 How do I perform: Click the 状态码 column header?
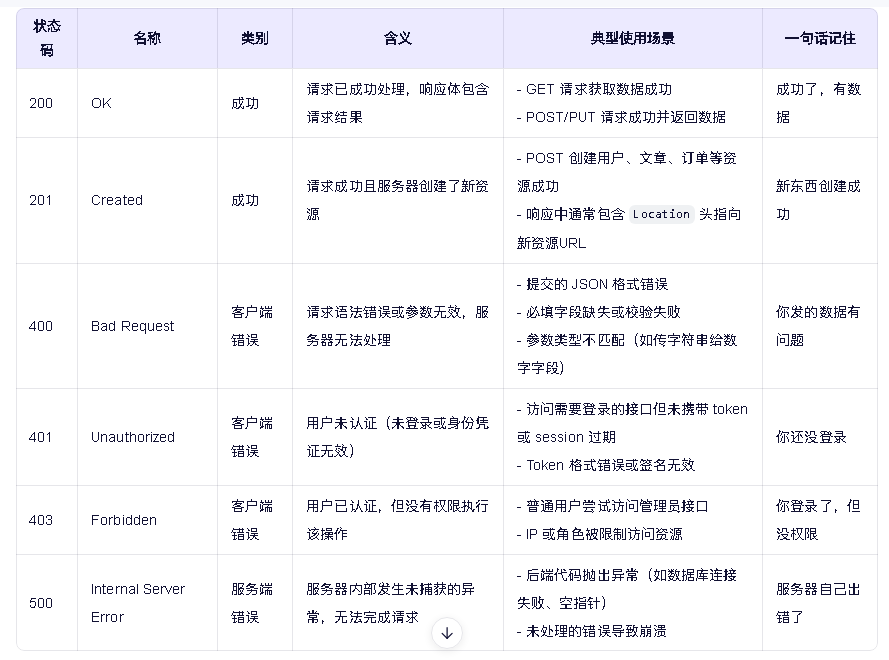coord(46,38)
